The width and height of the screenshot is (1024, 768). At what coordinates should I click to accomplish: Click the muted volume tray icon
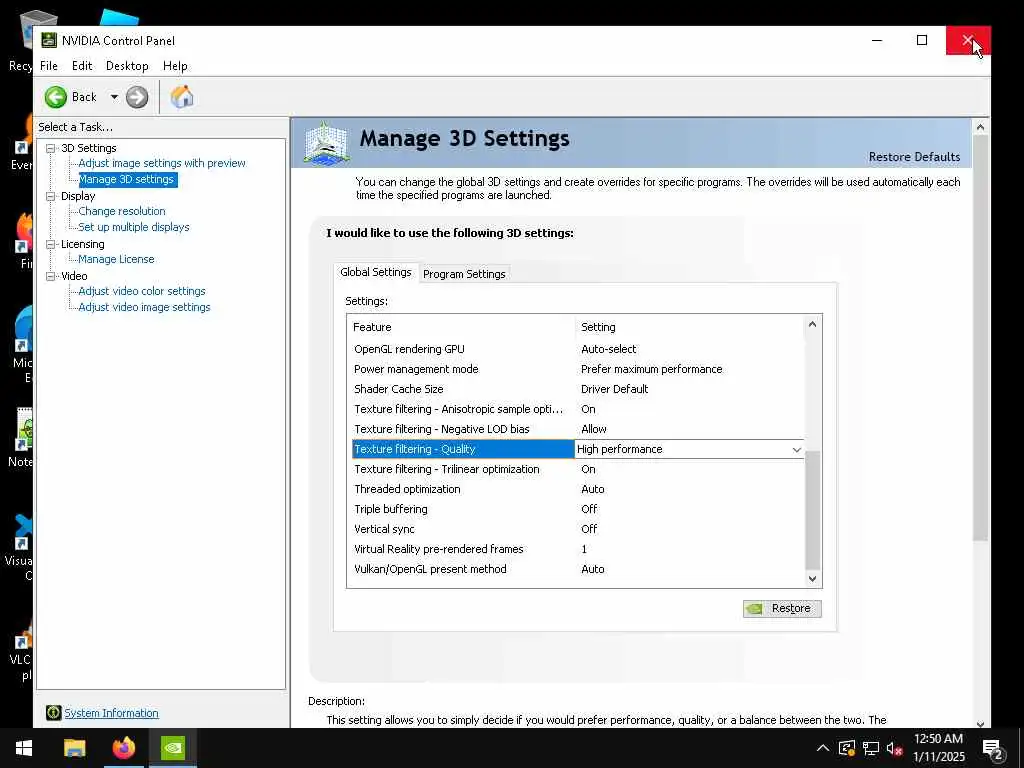pyautogui.click(x=895, y=748)
